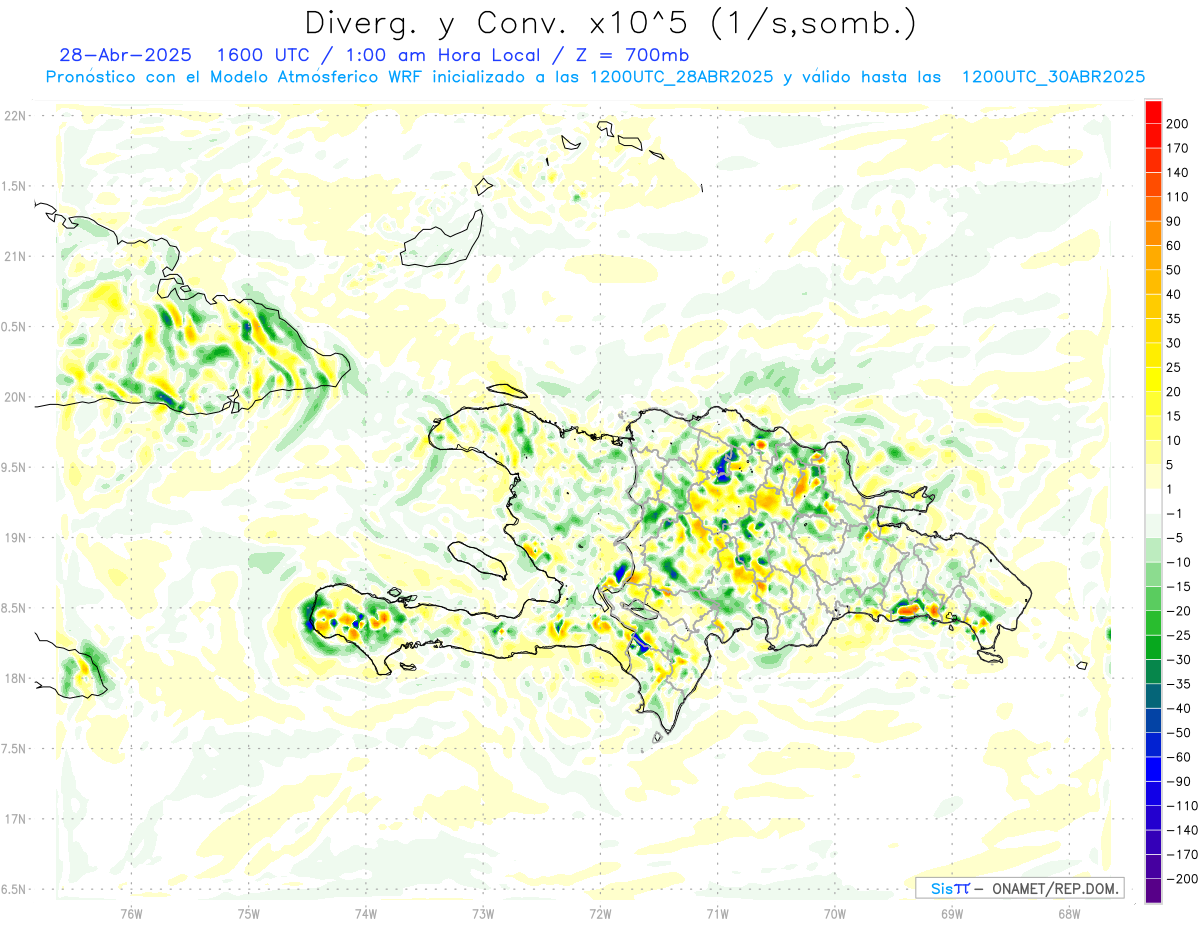Click the '25' colorbar value

pyautogui.click(x=1175, y=367)
